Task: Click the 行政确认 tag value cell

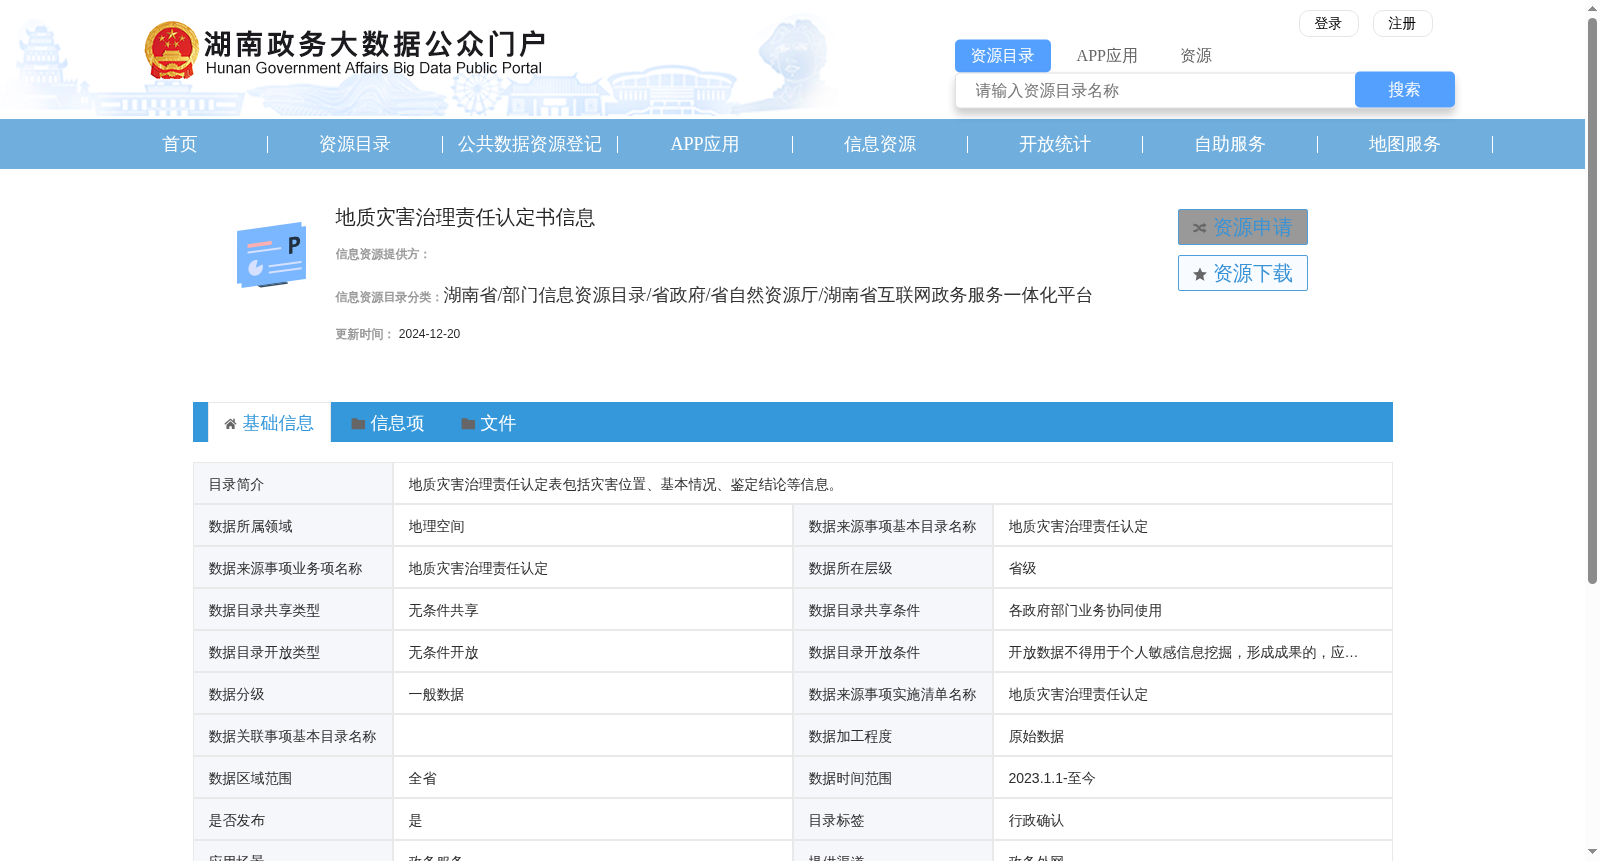Action: pos(1192,820)
